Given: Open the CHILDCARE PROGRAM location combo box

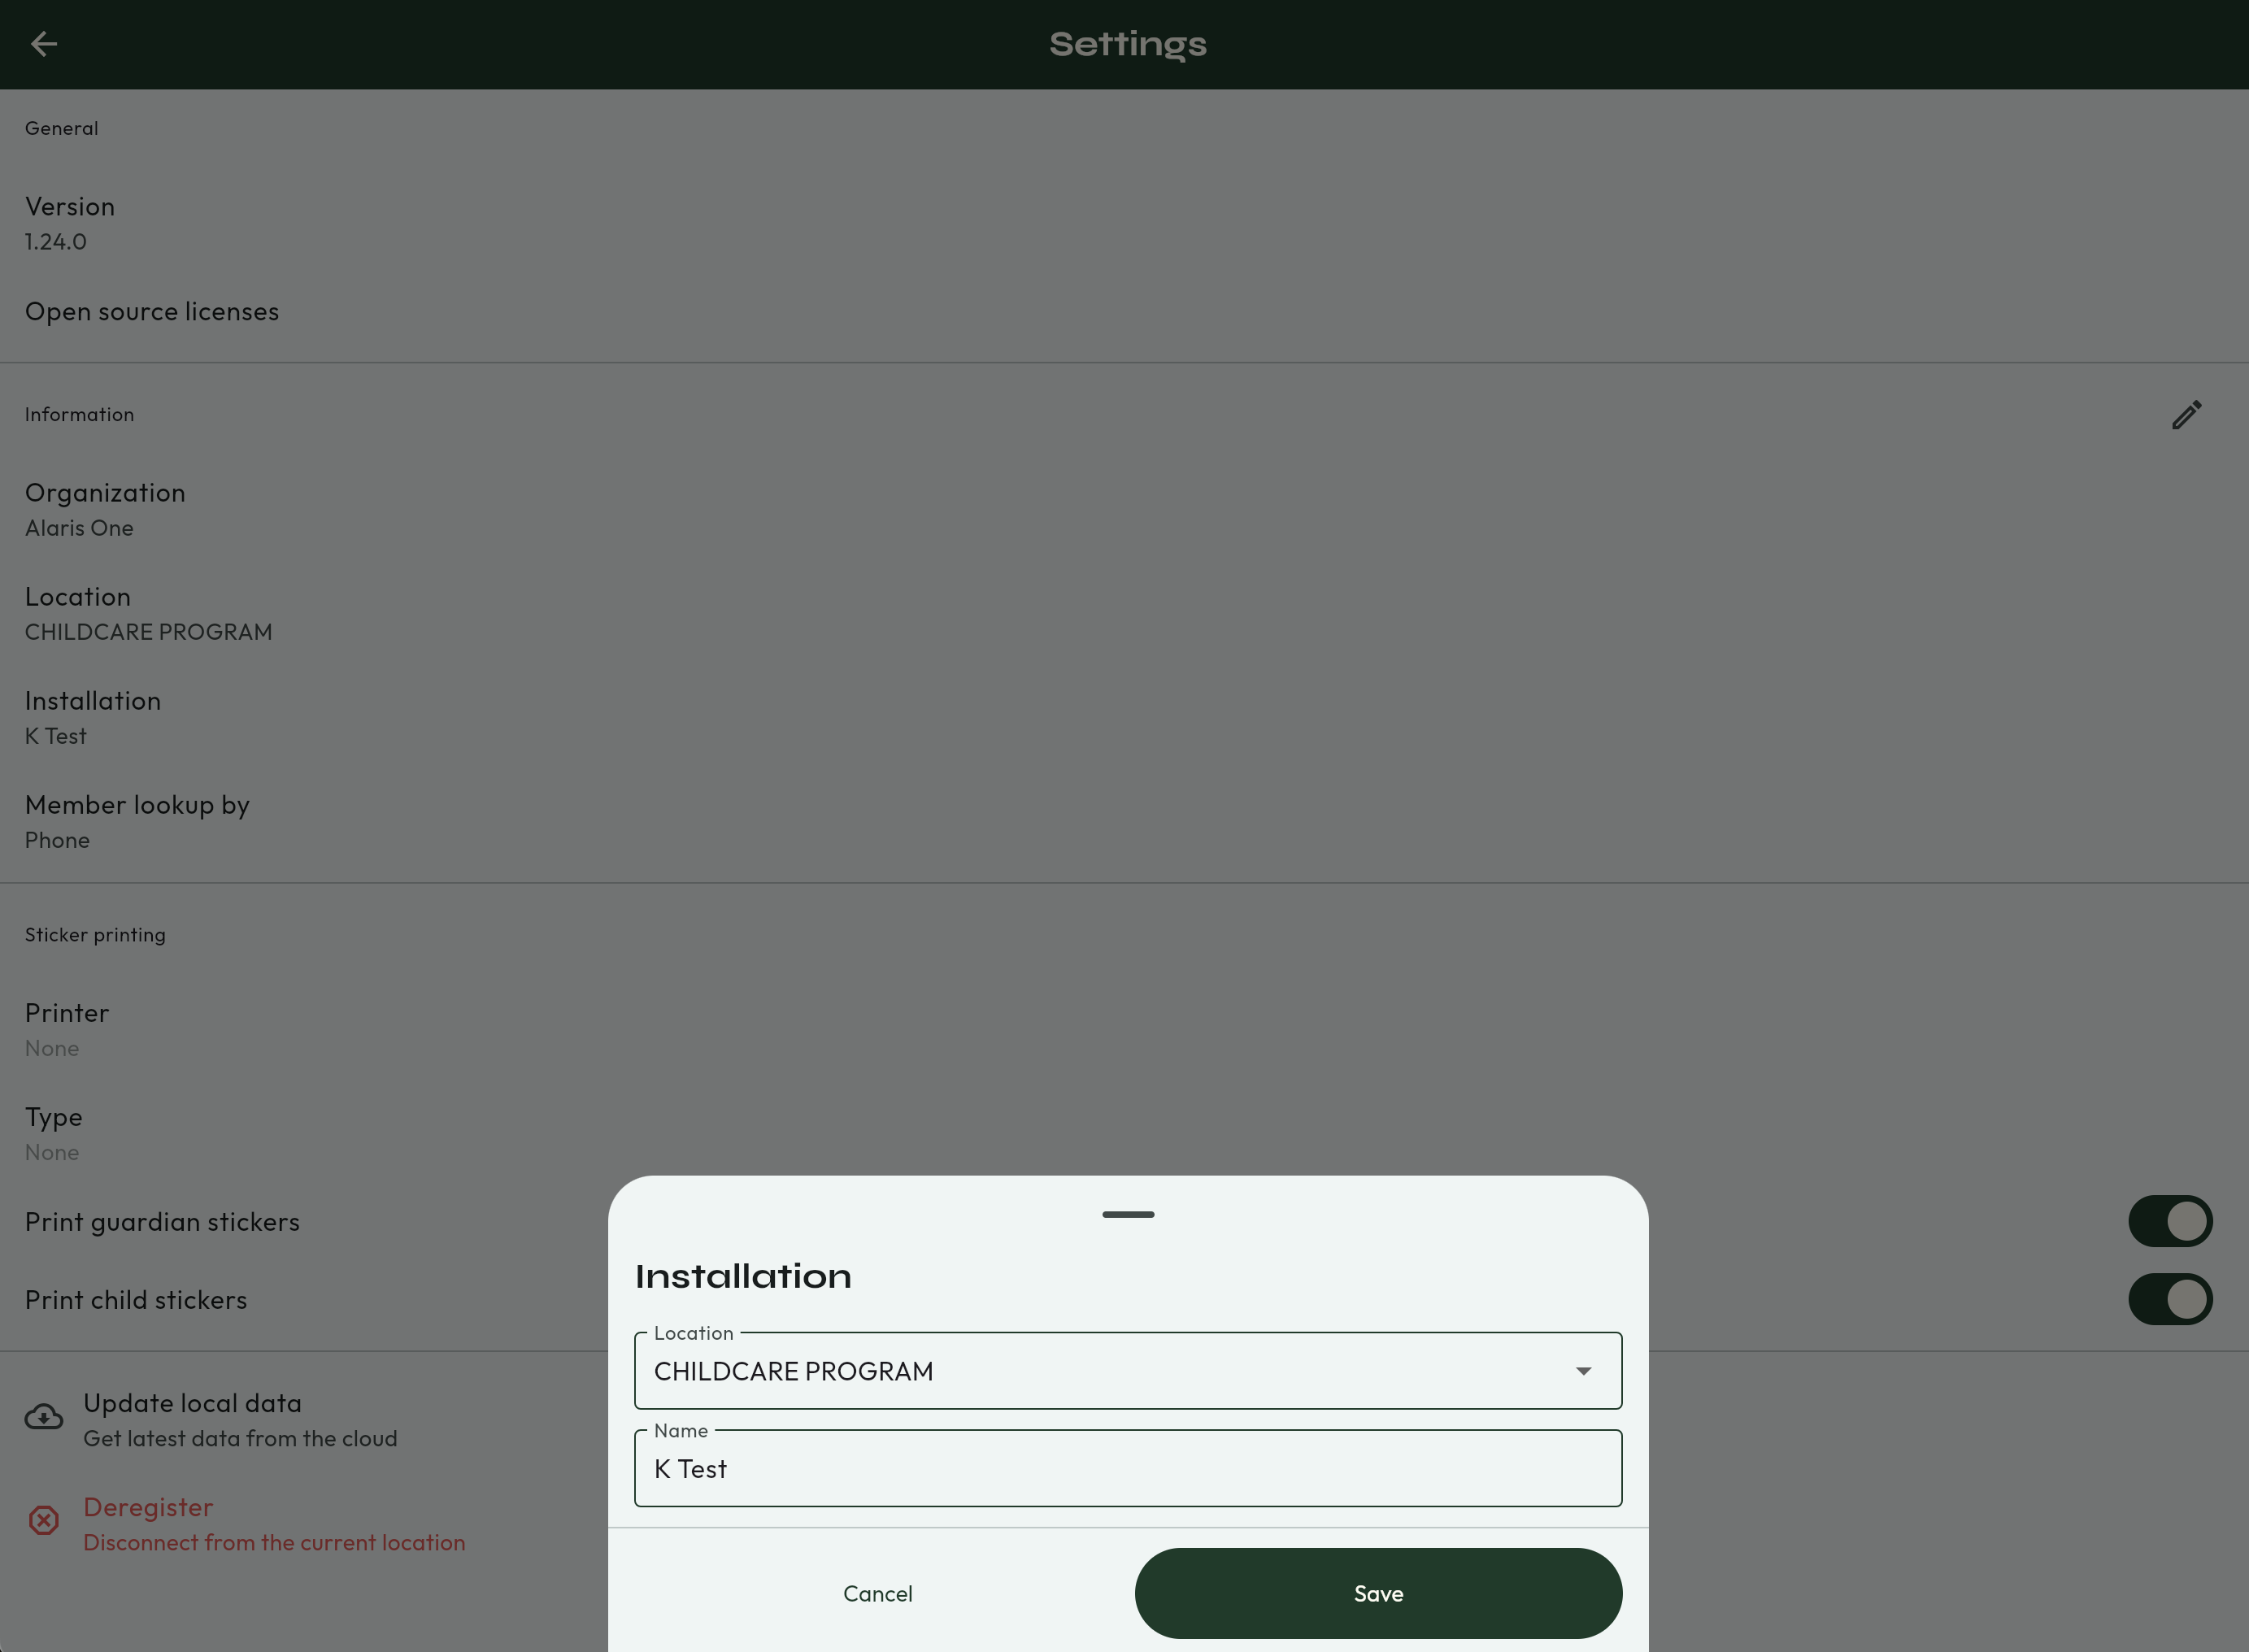Looking at the screenshot, I should point(1100,1371).
